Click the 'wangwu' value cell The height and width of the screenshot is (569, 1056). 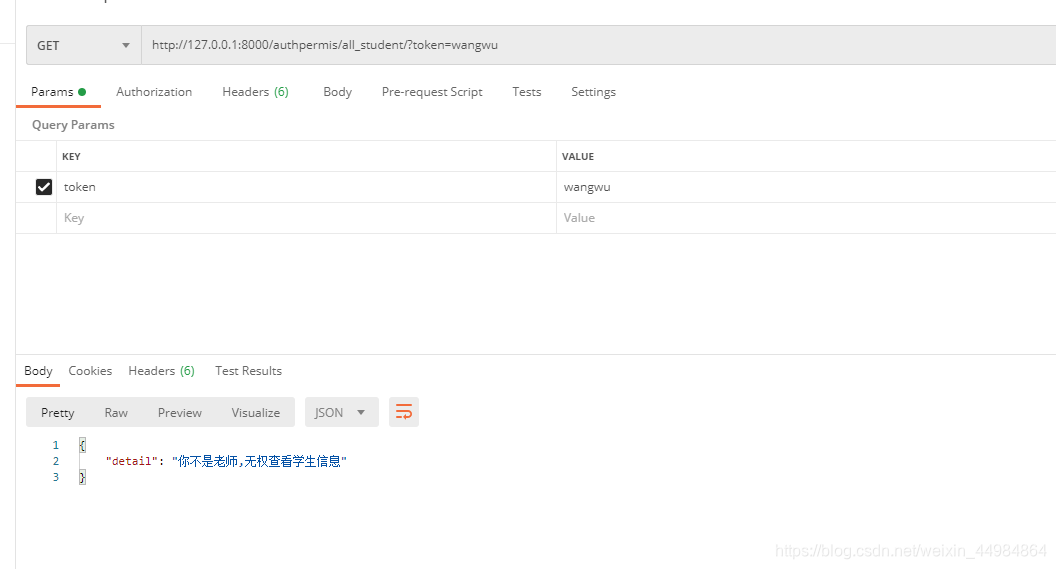pyautogui.click(x=806, y=187)
